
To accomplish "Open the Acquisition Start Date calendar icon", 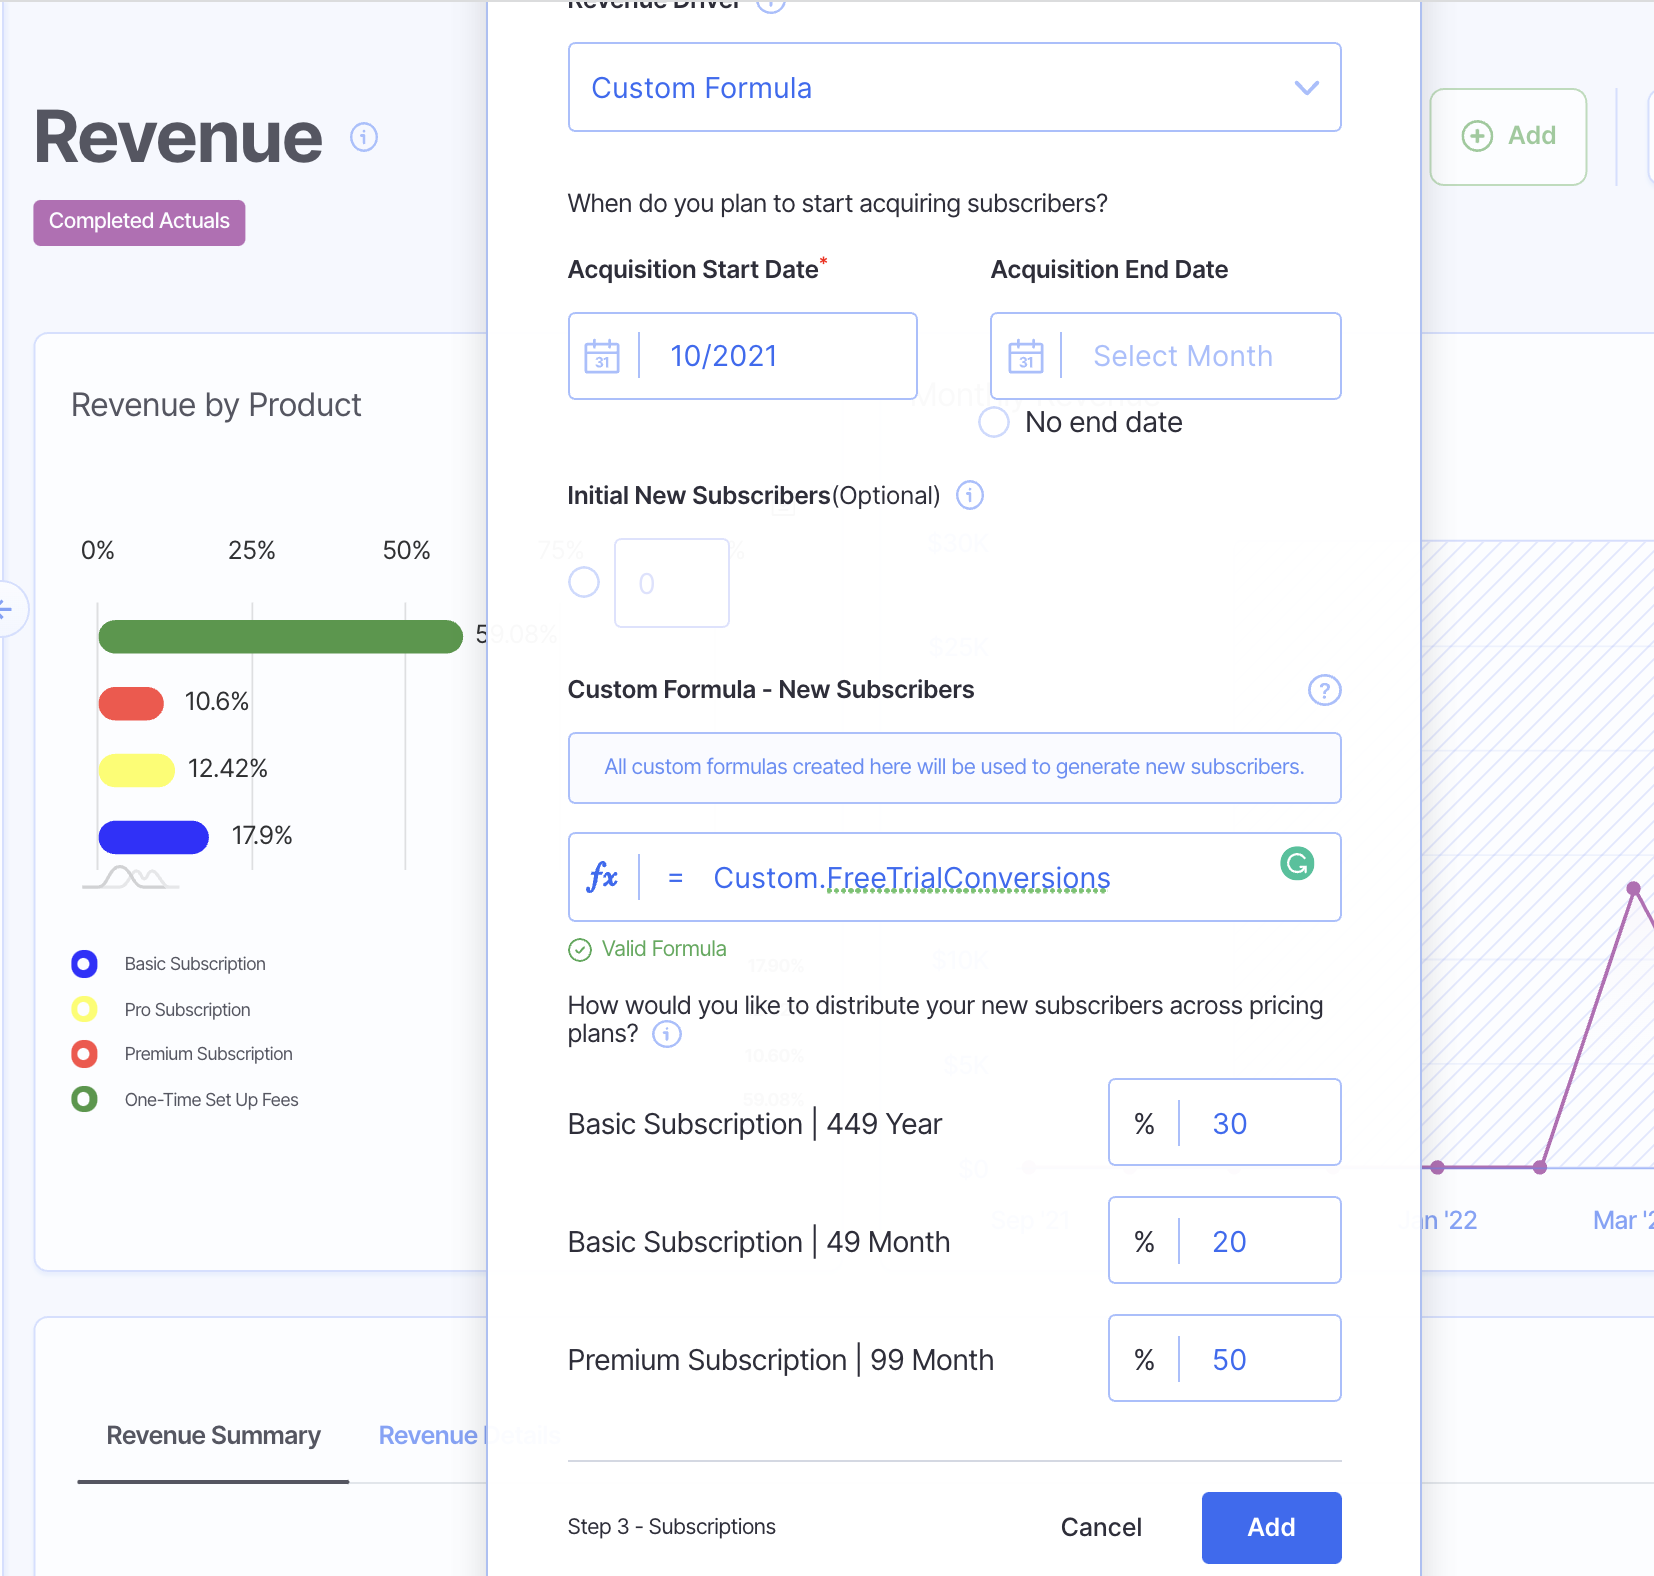I will click(602, 356).
